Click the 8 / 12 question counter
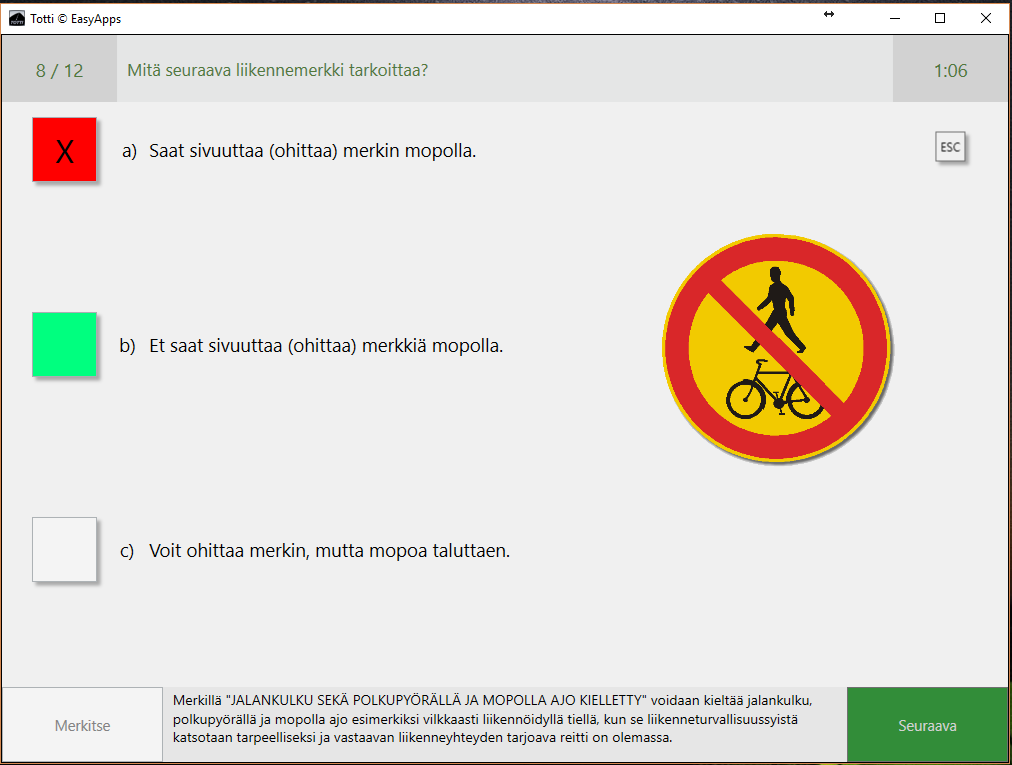The height and width of the screenshot is (765, 1012). point(60,71)
